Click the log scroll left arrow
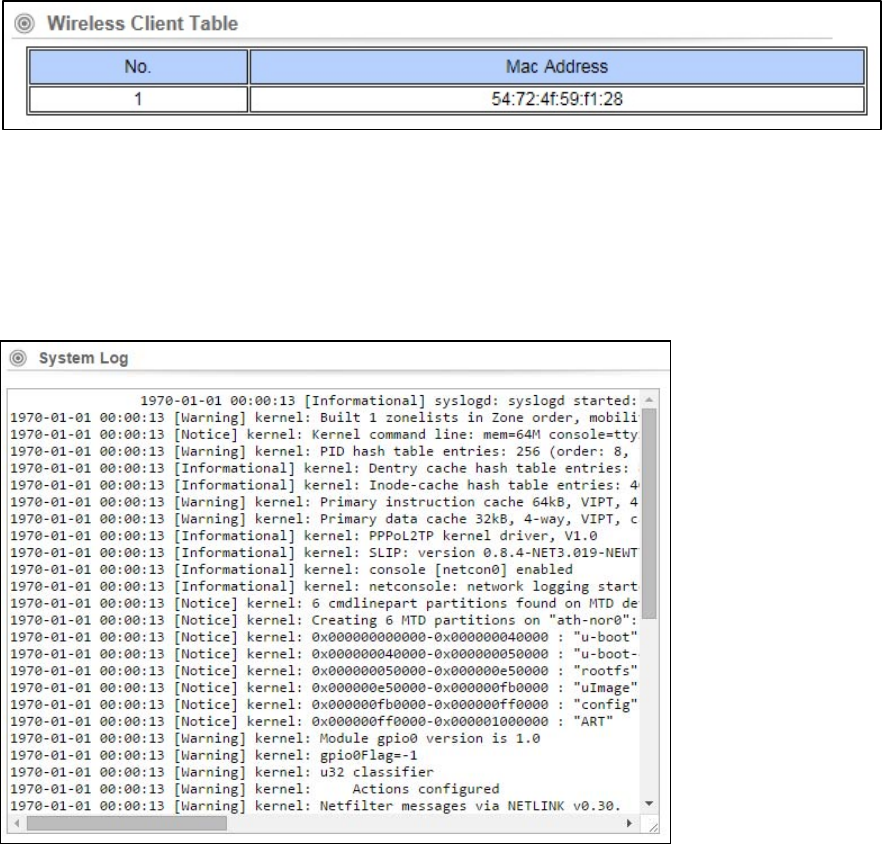This screenshot has width=882, height=844. click(x=17, y=823)
